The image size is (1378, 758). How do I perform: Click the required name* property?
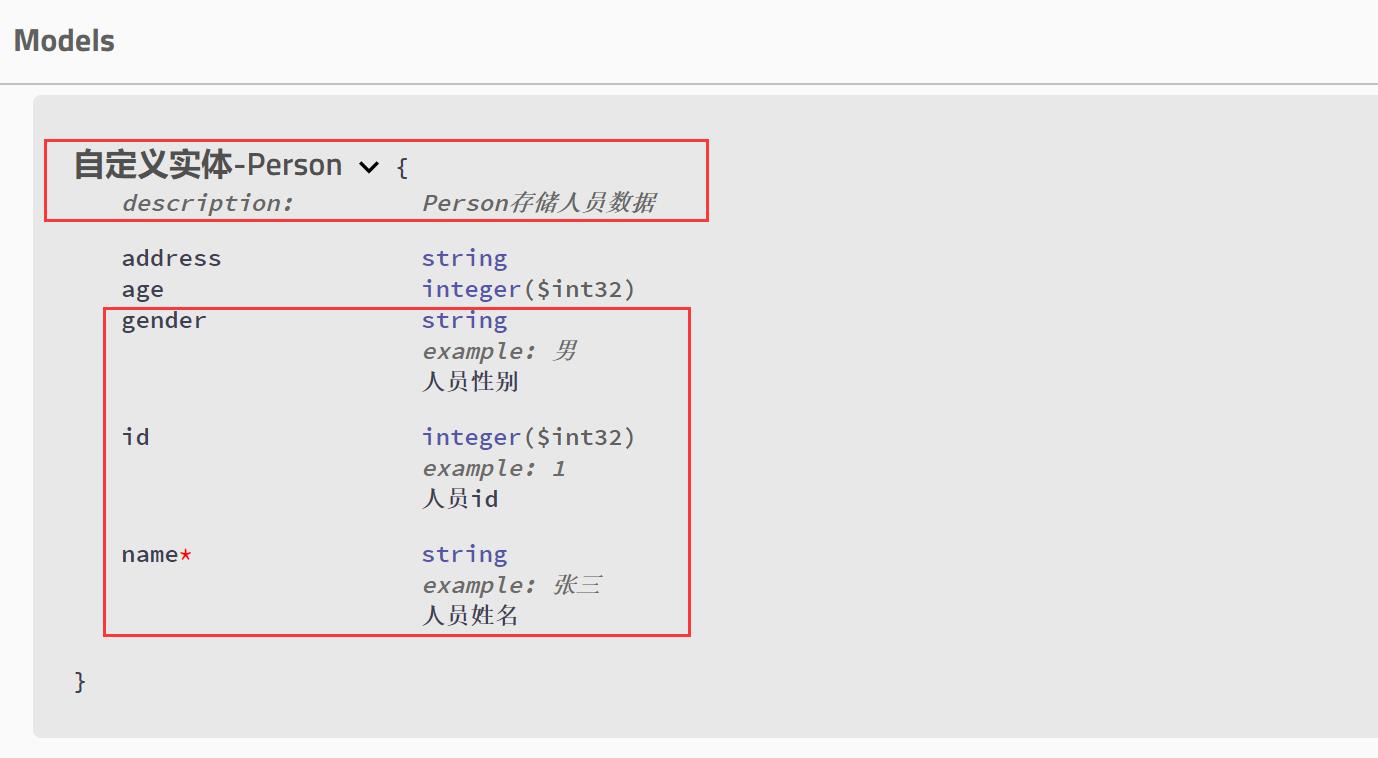(x=156, y=554)
